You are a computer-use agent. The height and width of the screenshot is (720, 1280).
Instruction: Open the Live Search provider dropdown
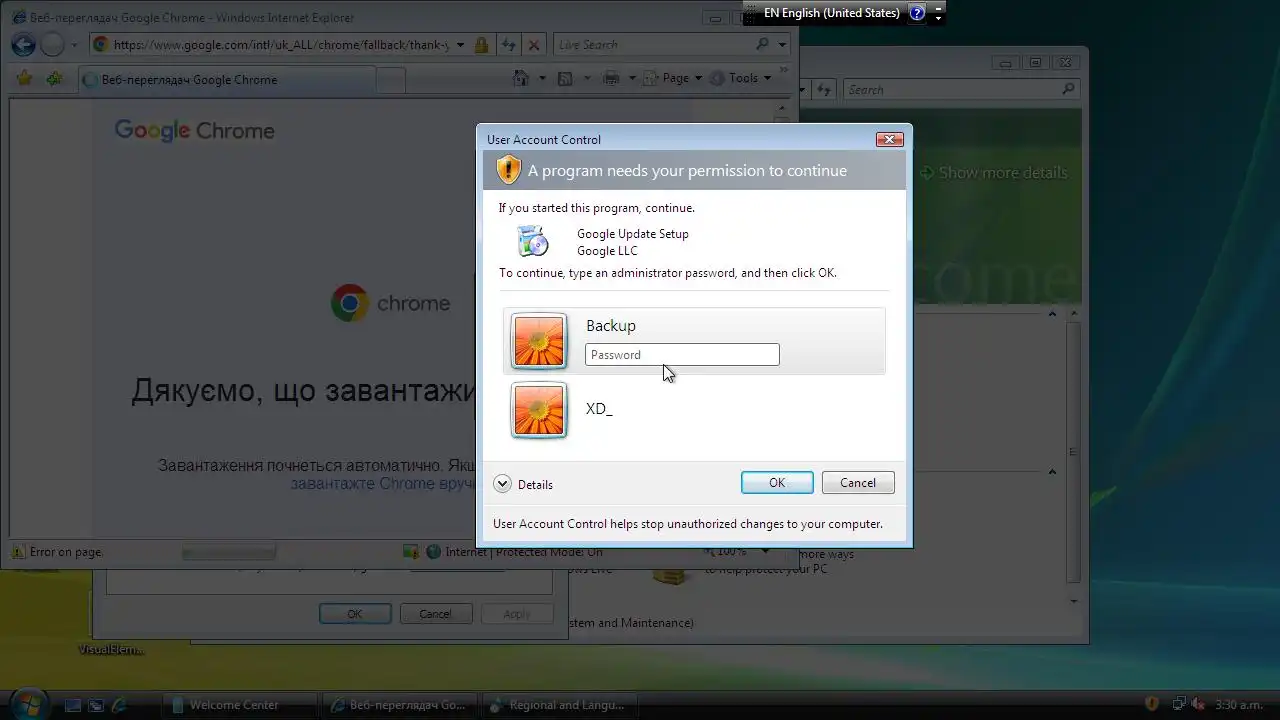pos(783,45)
